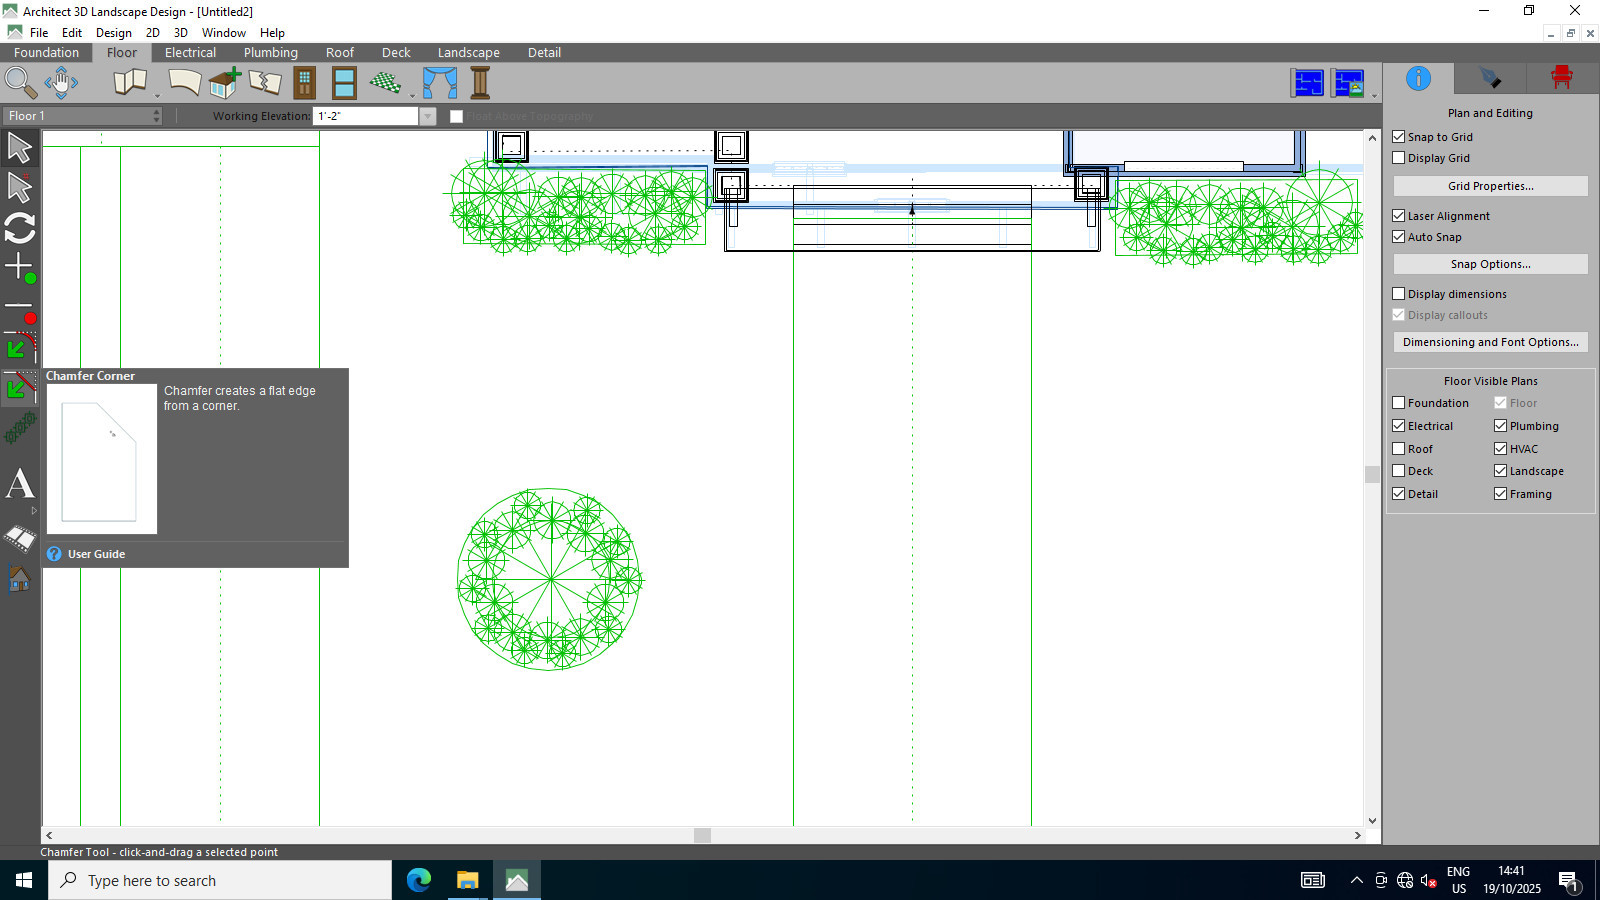Activate the Pan hand tool
The height and width of the screenshot is (900, 1600).
pyautogui.click(x=61, y=83)
